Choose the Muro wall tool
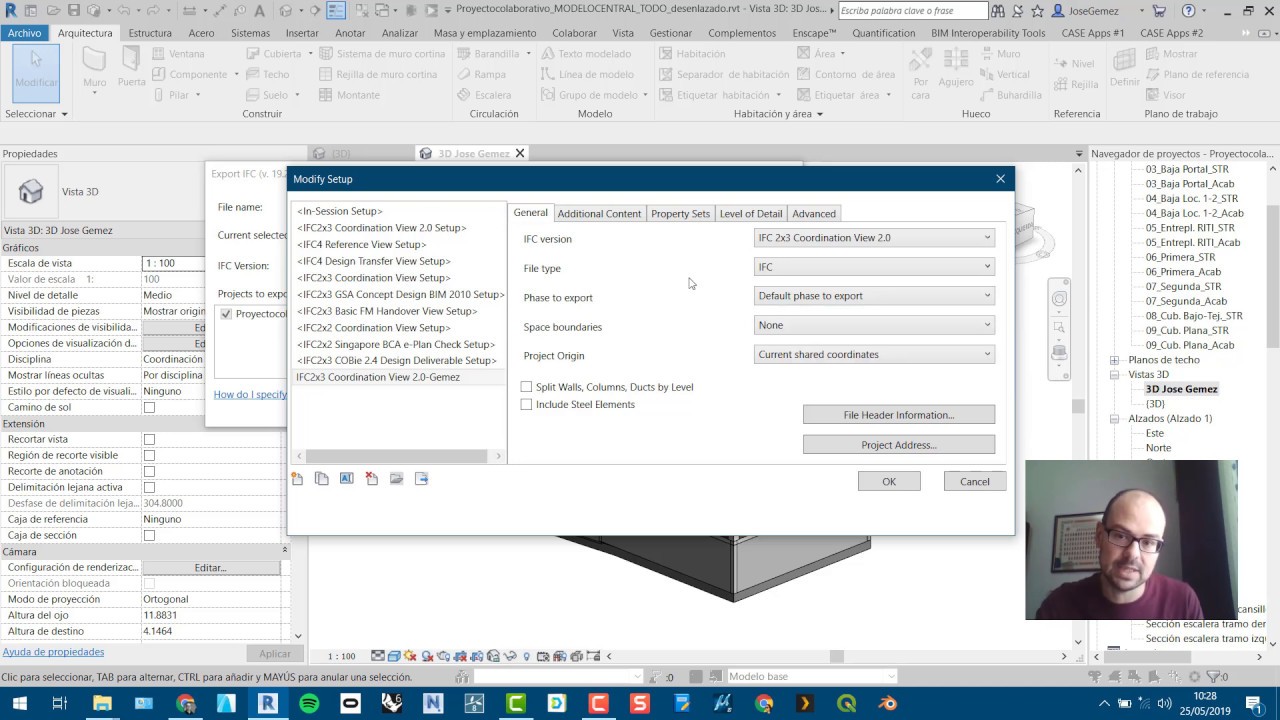 point(94,71)
